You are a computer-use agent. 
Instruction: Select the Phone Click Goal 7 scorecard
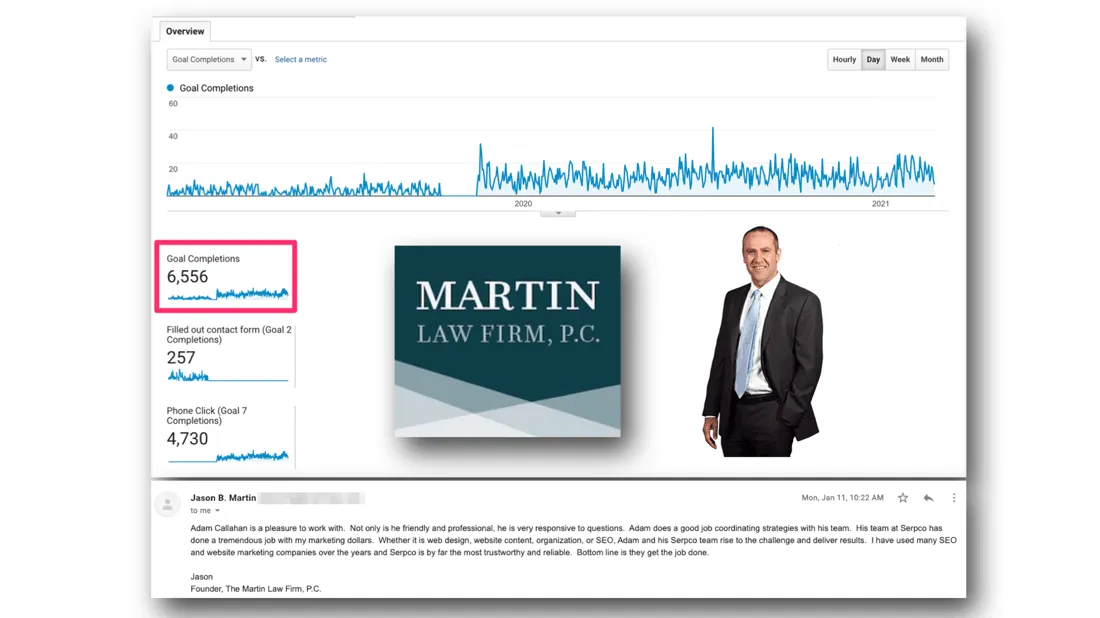(229, 436)
